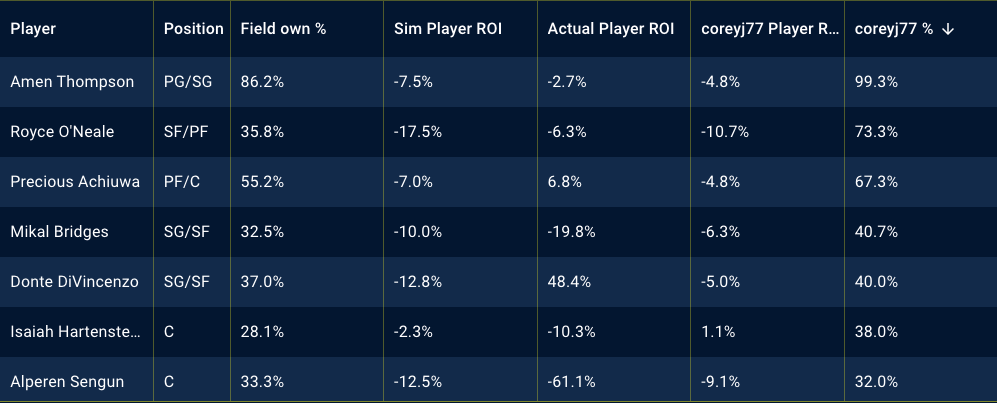Click the -61.1% Actual ROI value
This screenshot has height=403, width=997.
click(x=571, y=381)
